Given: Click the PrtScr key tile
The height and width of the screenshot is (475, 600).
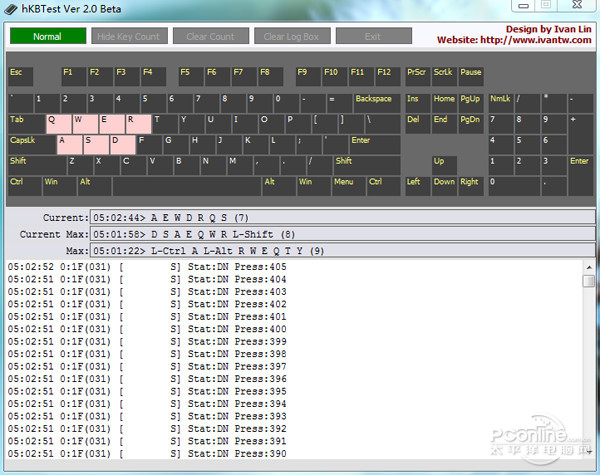Looking at the screenshot, I should pyautogui.click(x=417, y=77).
